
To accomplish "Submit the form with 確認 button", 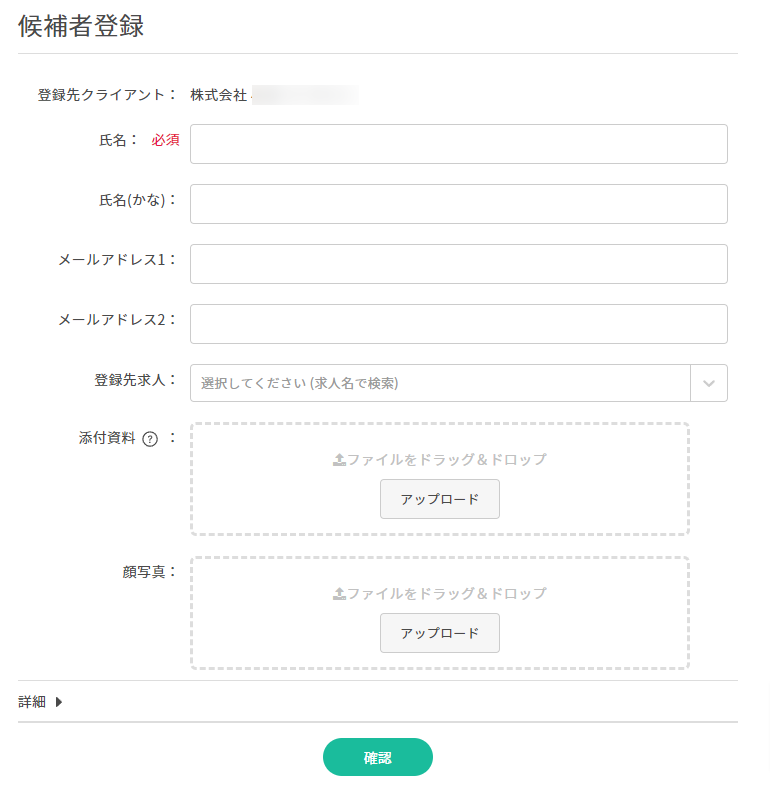I will pyautogui.click(x=378, y=758).
